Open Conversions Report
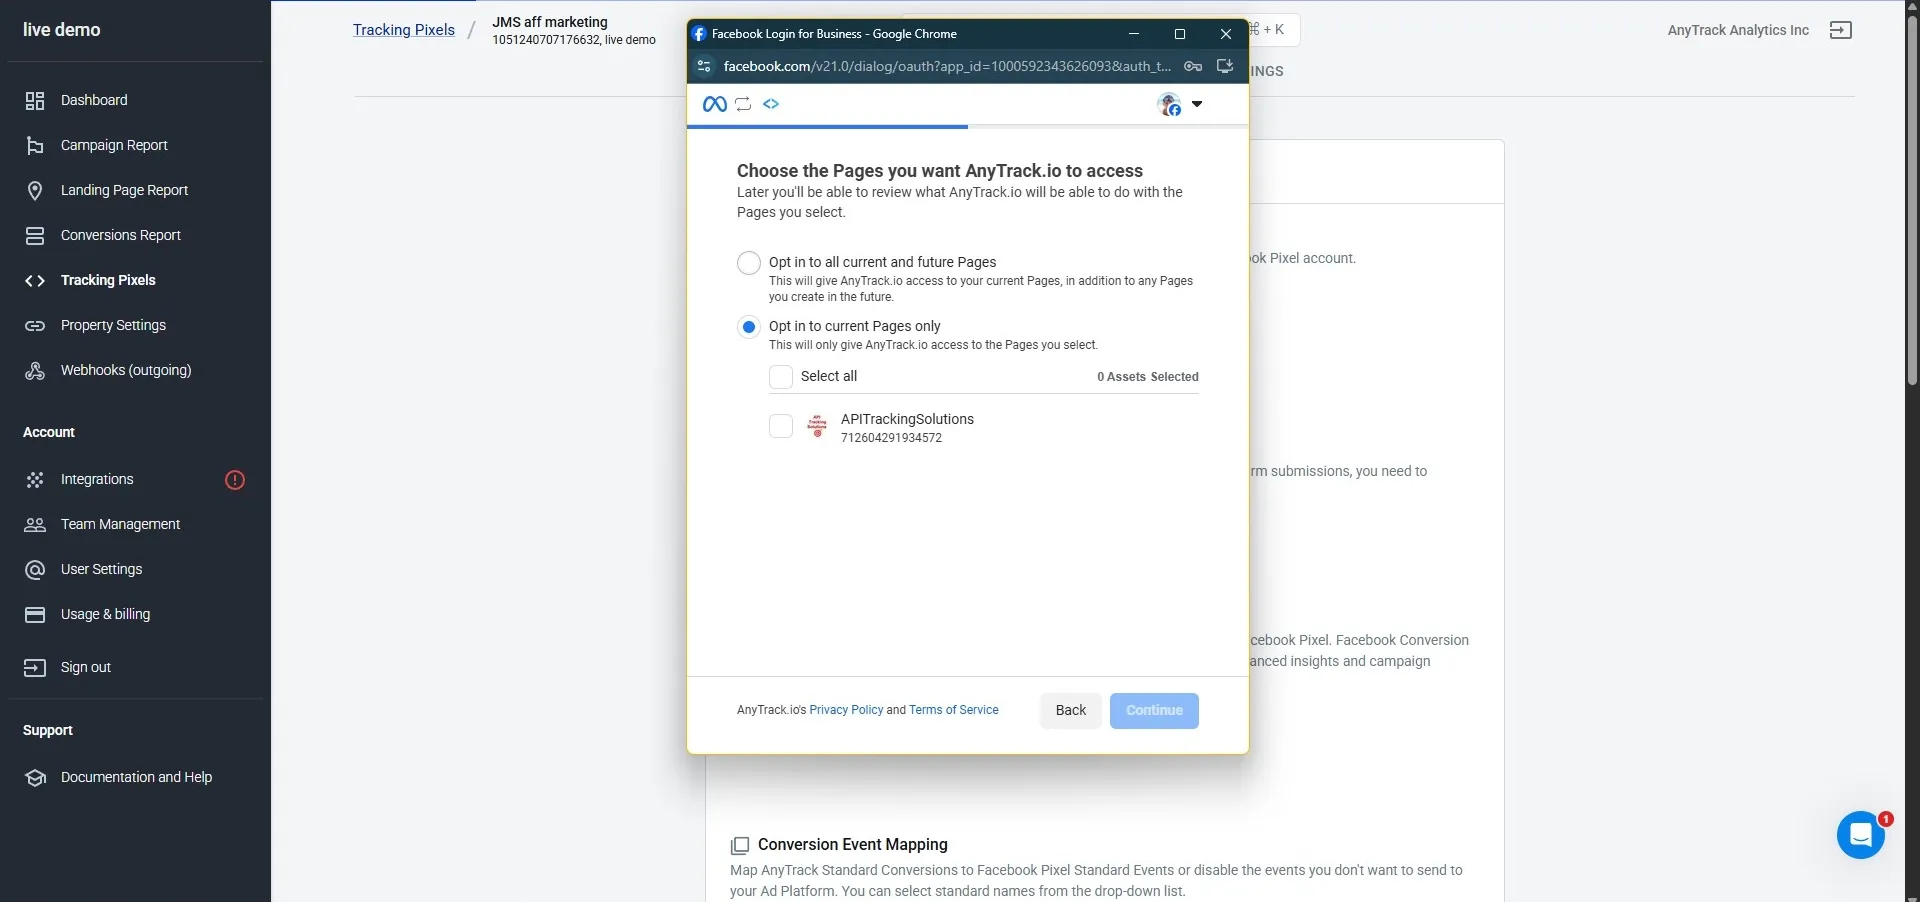 pyautogui.click(x=121, y=235)
